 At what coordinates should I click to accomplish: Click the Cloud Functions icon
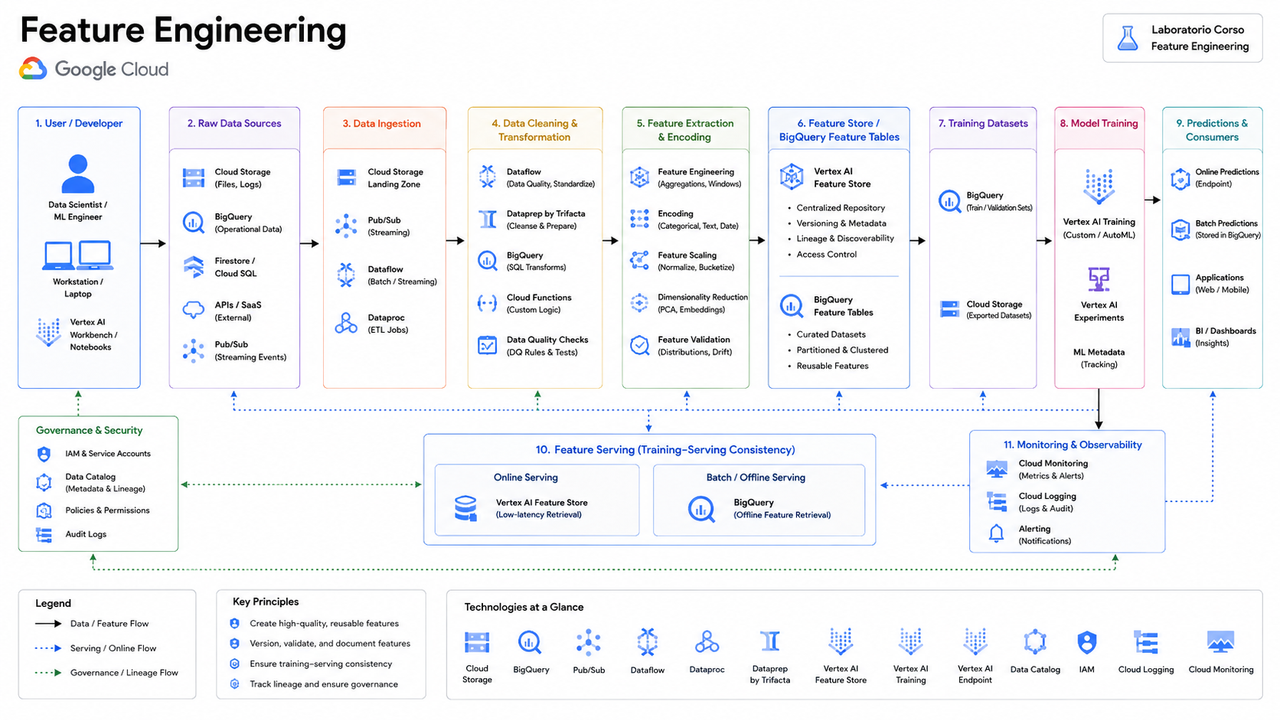[488, 303]
